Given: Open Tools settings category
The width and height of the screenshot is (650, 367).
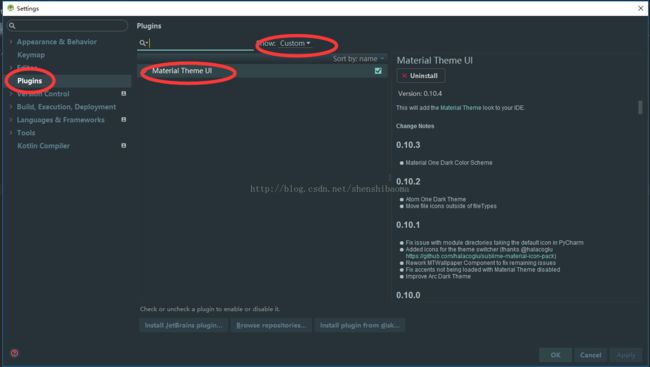Looking at the screenshot, I should pyautogui.click(x=26, y=133).
